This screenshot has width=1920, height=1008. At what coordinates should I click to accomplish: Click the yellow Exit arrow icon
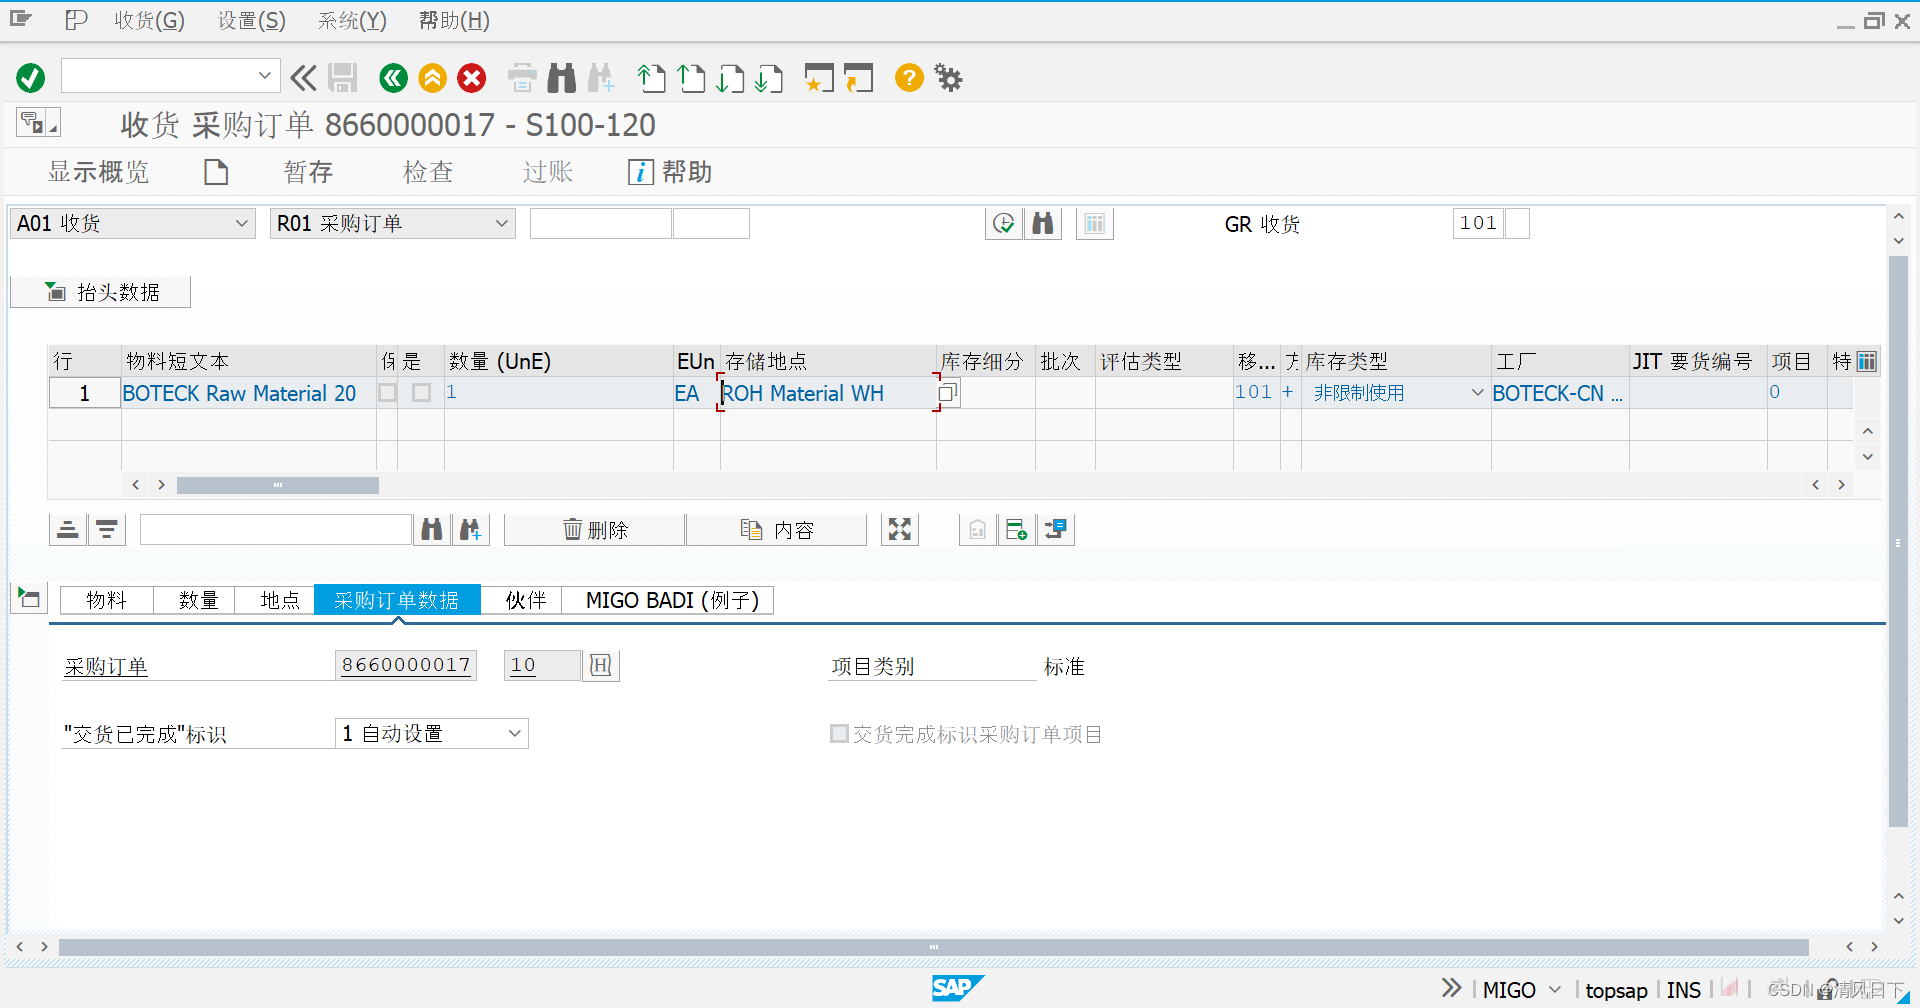point(433,78)
